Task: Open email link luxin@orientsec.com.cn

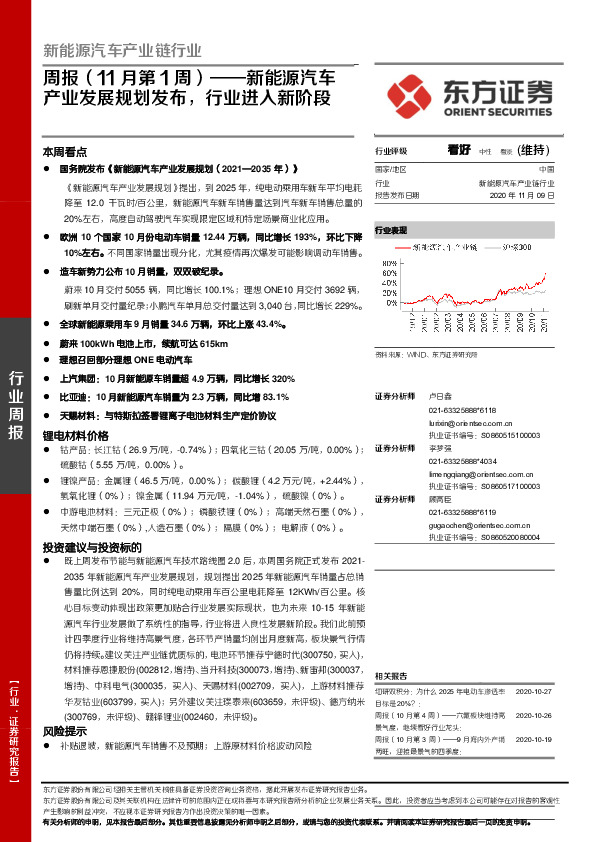Action: point(470,423)
